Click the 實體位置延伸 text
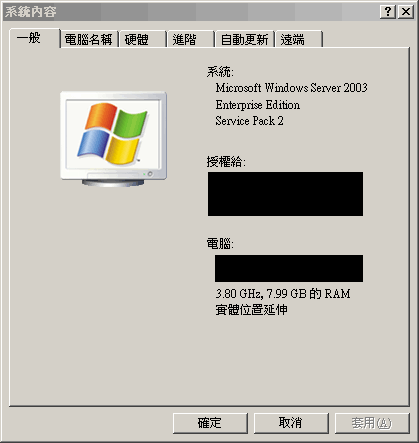 (251, 310)
